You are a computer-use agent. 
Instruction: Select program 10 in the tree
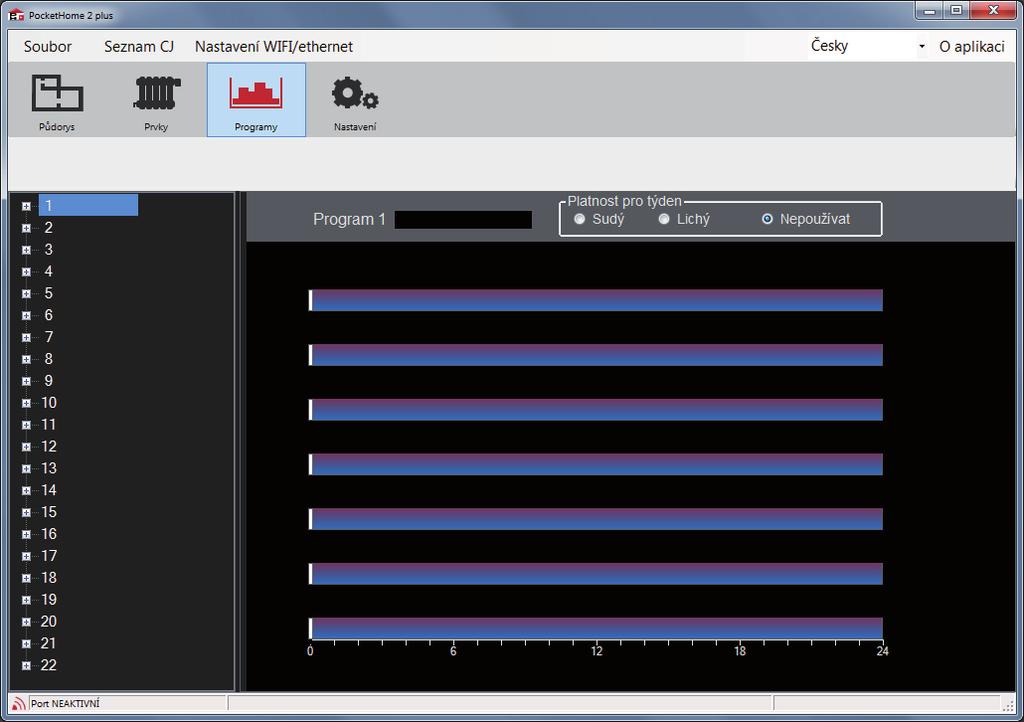pos(49,403)
